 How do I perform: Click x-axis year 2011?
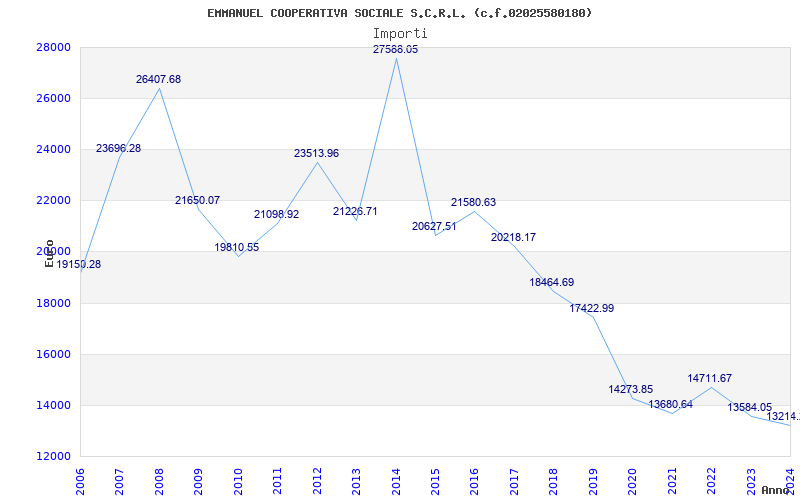277,481
